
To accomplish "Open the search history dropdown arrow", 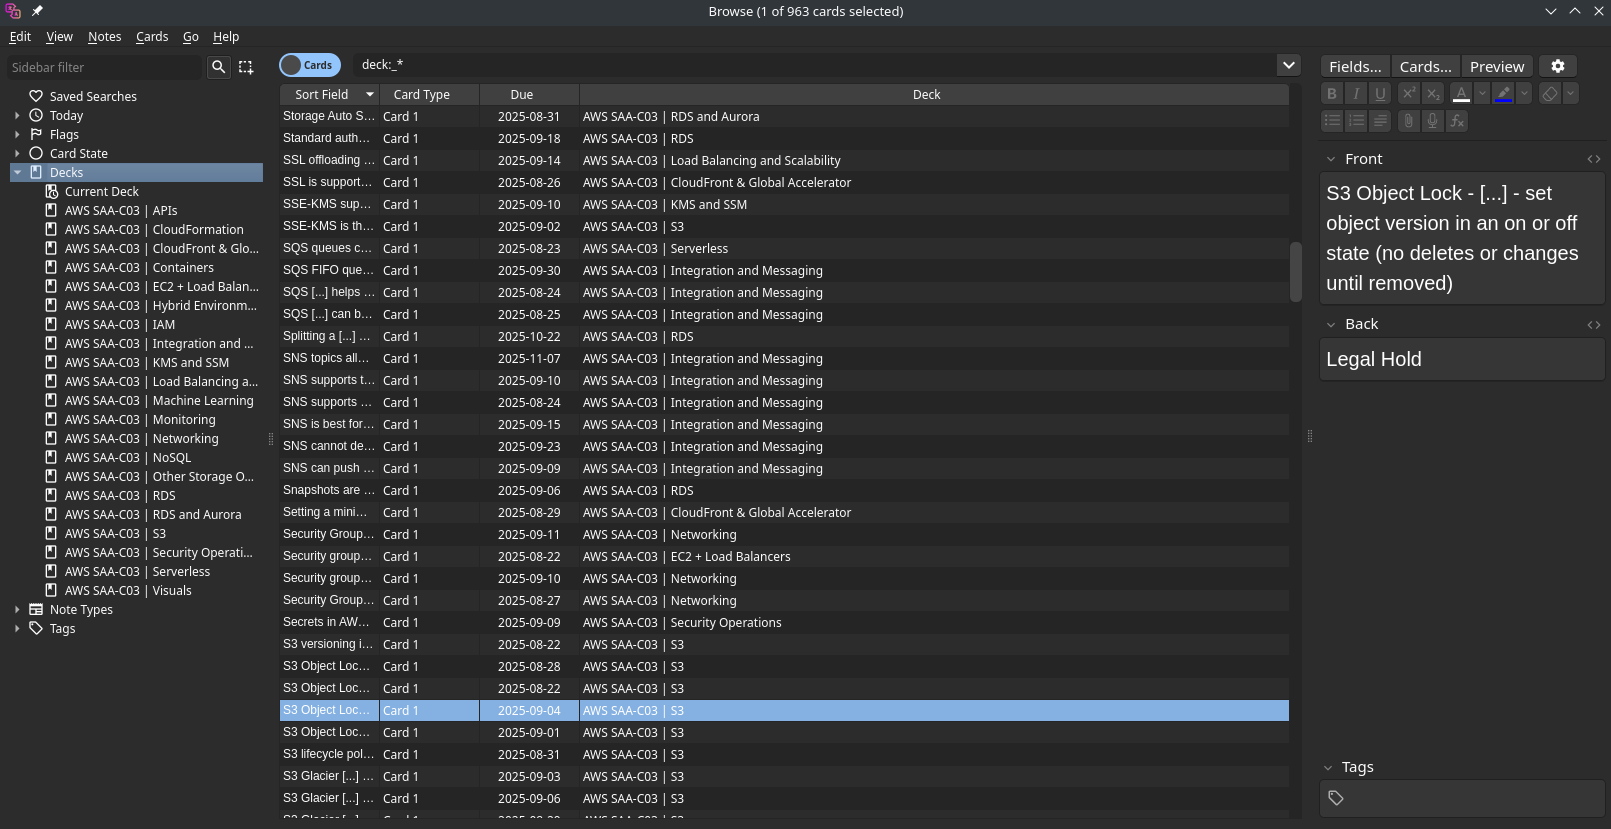I will click(x=1288, y=65).
